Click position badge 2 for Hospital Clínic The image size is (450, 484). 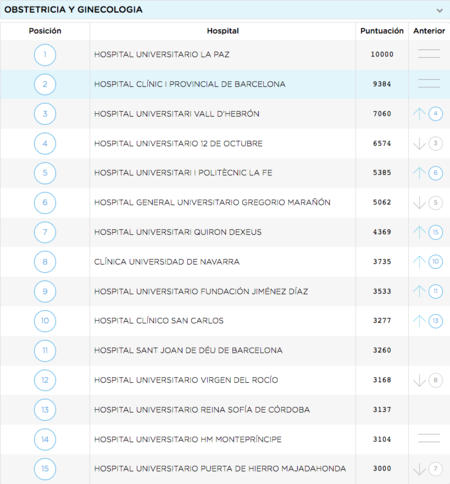point(45,84)
